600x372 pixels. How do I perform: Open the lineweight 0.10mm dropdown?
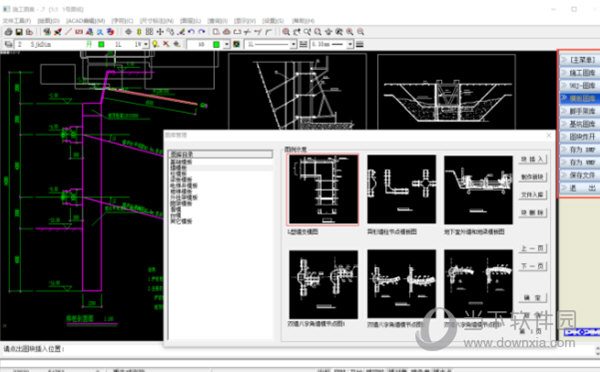pos(350,44)
